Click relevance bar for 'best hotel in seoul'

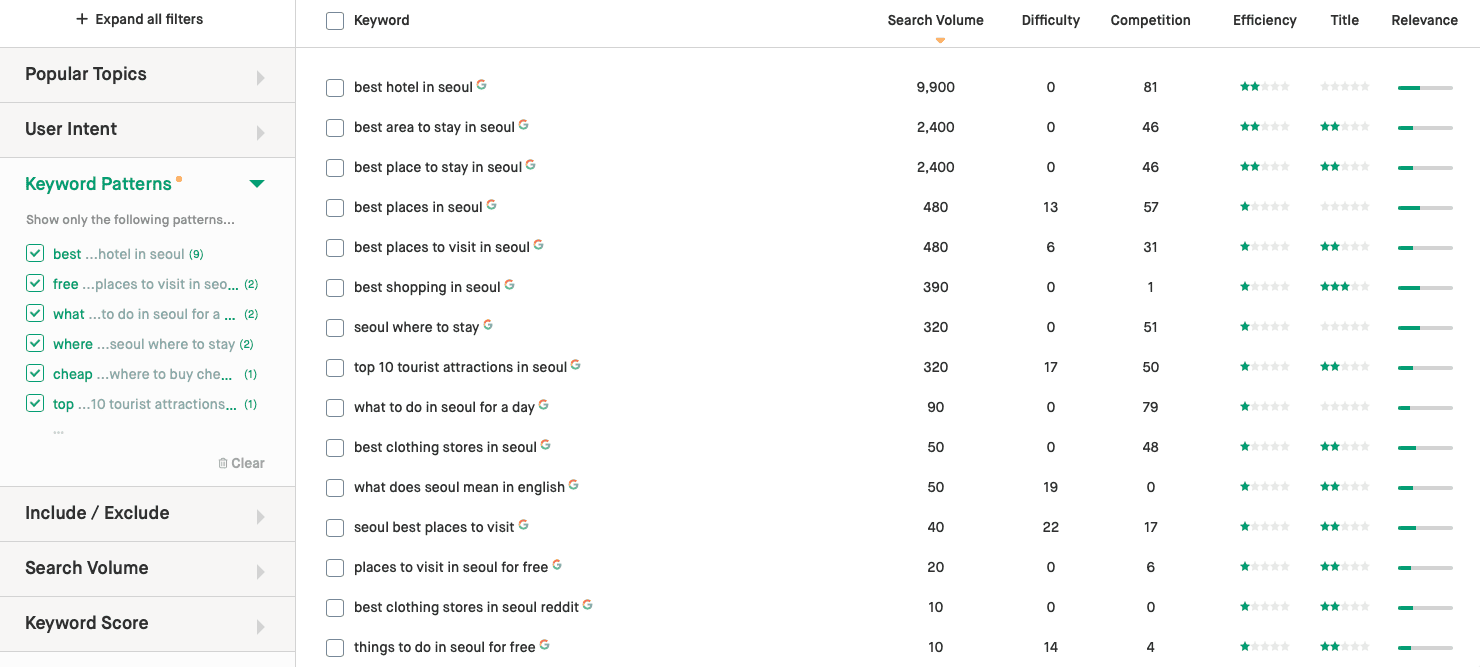[x=1425, y=88]
